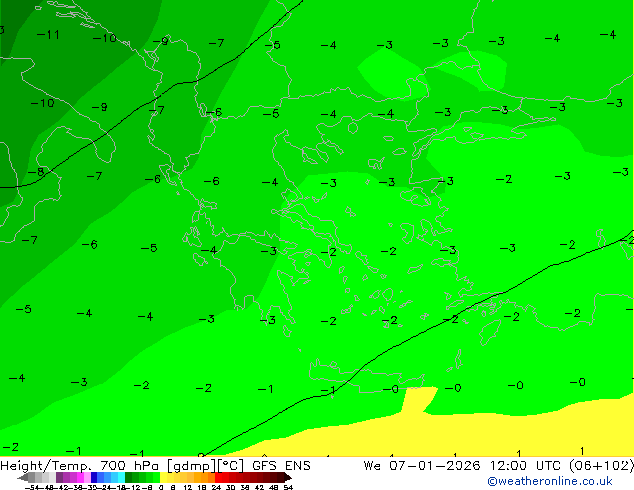Screen dimensions: 634x490
Task: Click the "[gdmp]" unit label
Action: (191, 466)
